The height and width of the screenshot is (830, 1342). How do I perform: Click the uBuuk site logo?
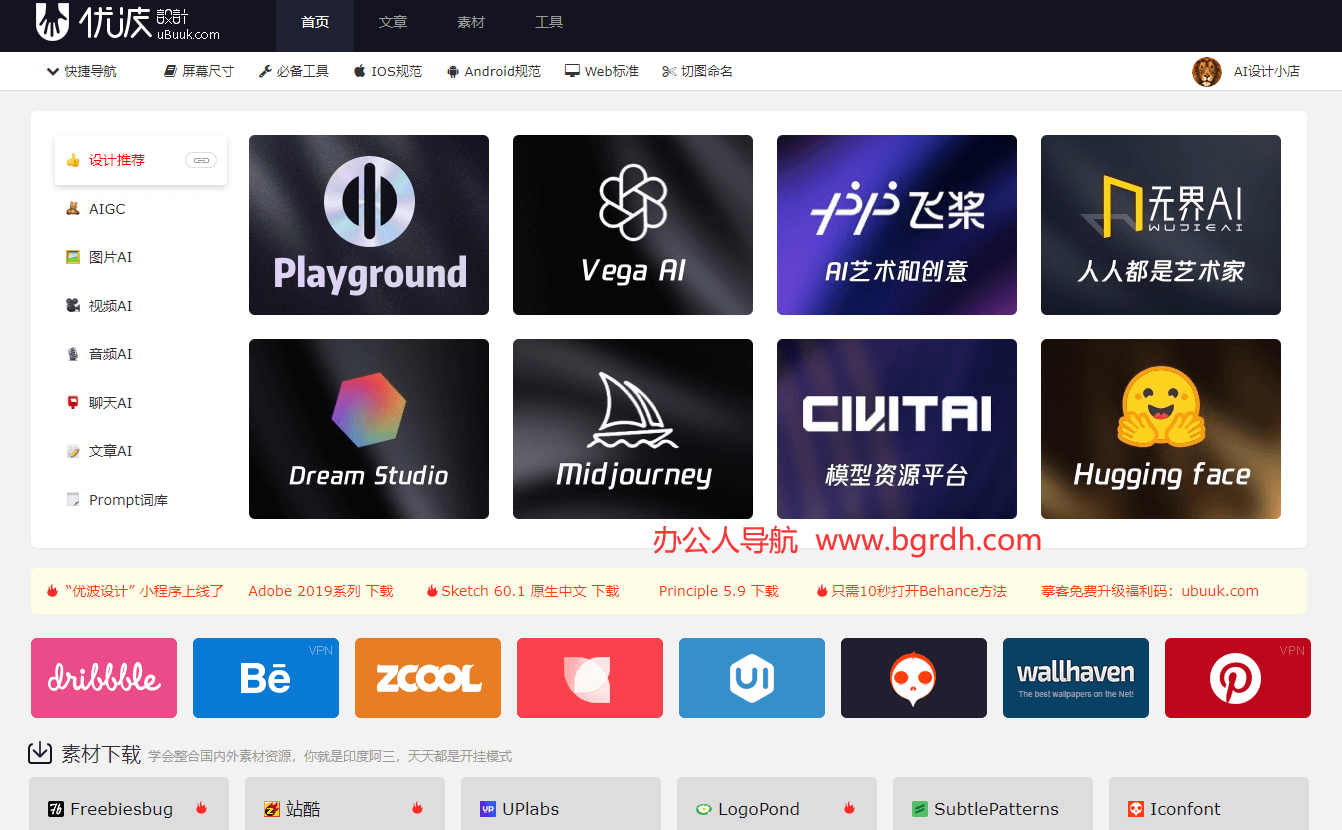[128, 22]
